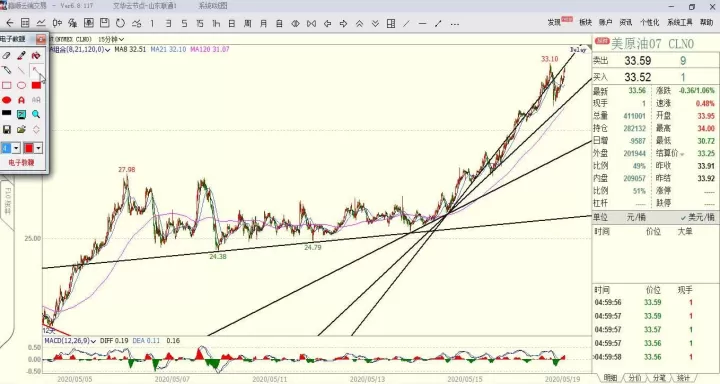Open the 结算价 dropdown arrow

(682, 154)
